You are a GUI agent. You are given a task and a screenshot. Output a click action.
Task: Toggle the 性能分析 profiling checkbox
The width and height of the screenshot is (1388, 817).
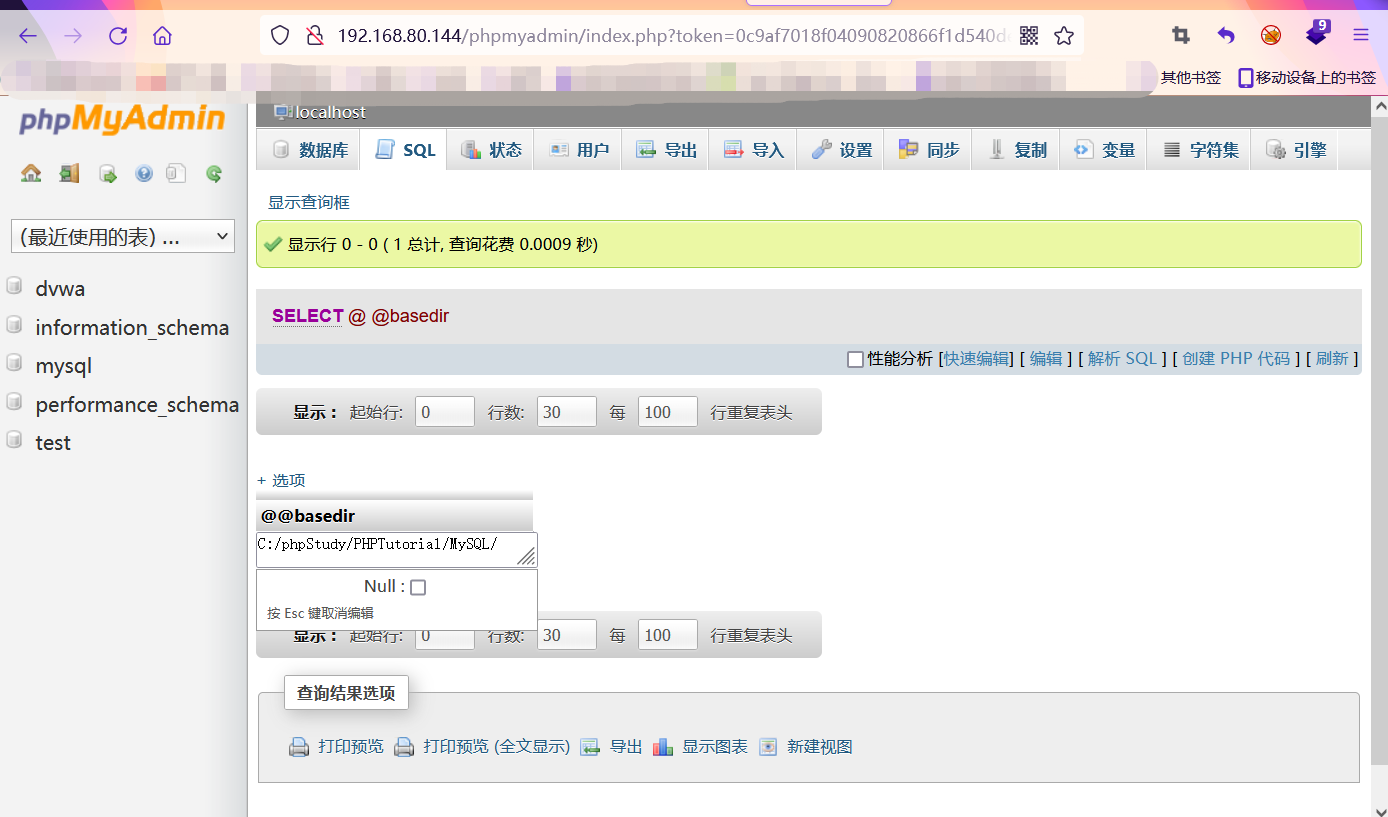pyautogui.click(x=855, y=359)
